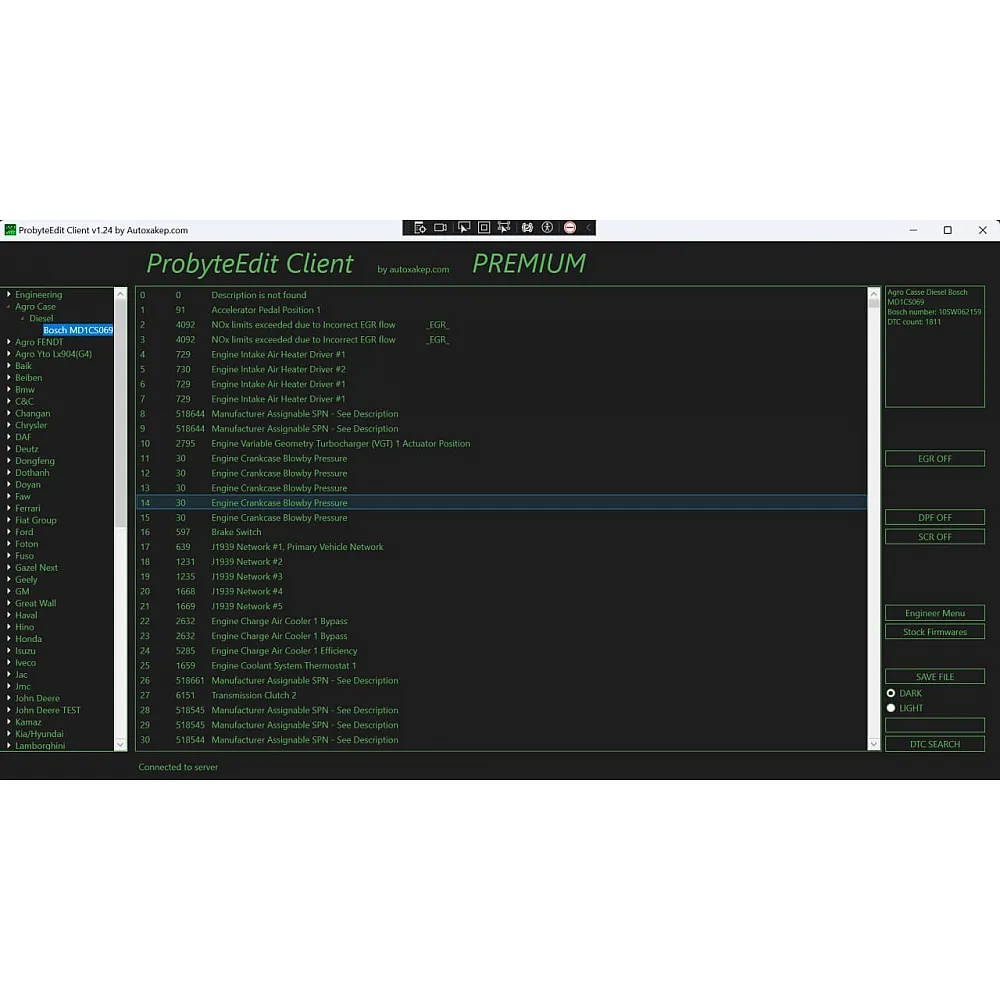Click the square layout adorner icon
Viewport: 1000px width, 1000px height.
tap(484, 228)
